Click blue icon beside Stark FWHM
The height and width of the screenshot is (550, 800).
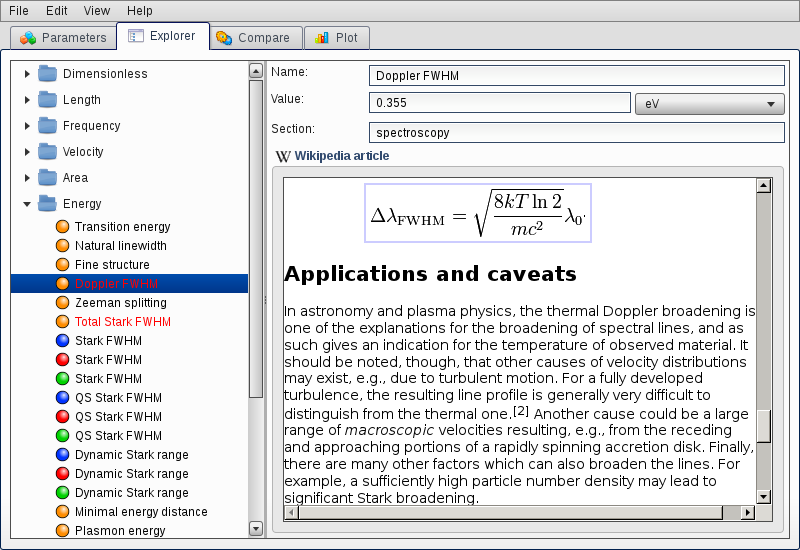(62, 340)
